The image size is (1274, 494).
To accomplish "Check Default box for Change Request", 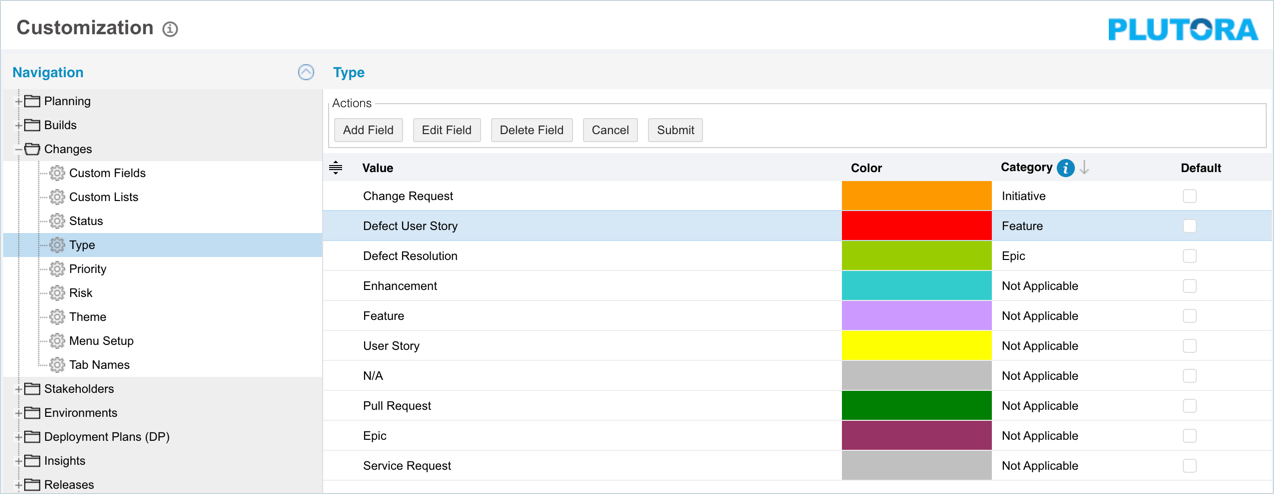I will click(1190, 196).
